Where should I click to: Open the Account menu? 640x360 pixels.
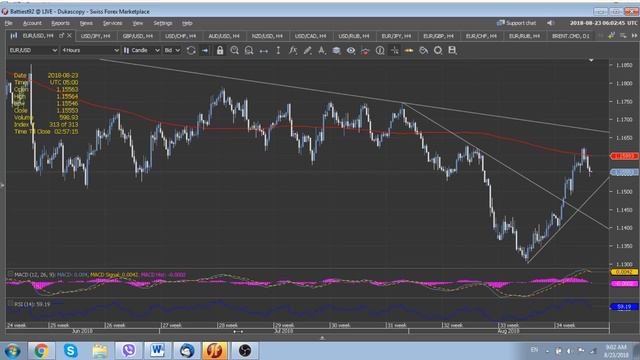pyautogui.click(x=32, y=23)
